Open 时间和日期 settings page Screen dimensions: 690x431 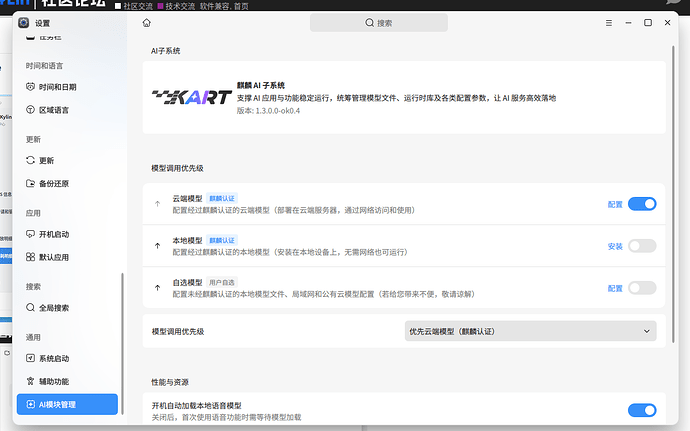point(67,87)
